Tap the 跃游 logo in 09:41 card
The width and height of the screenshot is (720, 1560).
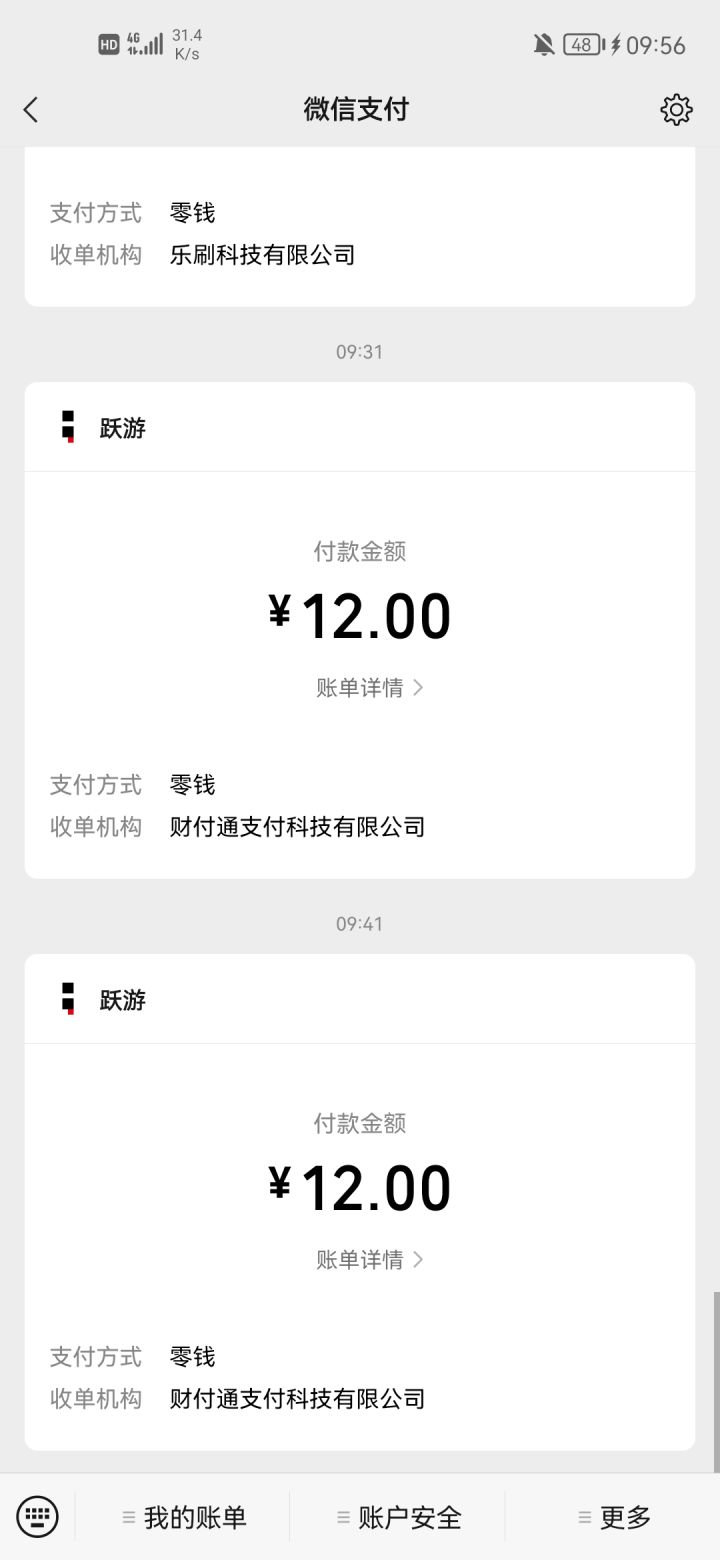pyautogui.click(x=68, y=999)
